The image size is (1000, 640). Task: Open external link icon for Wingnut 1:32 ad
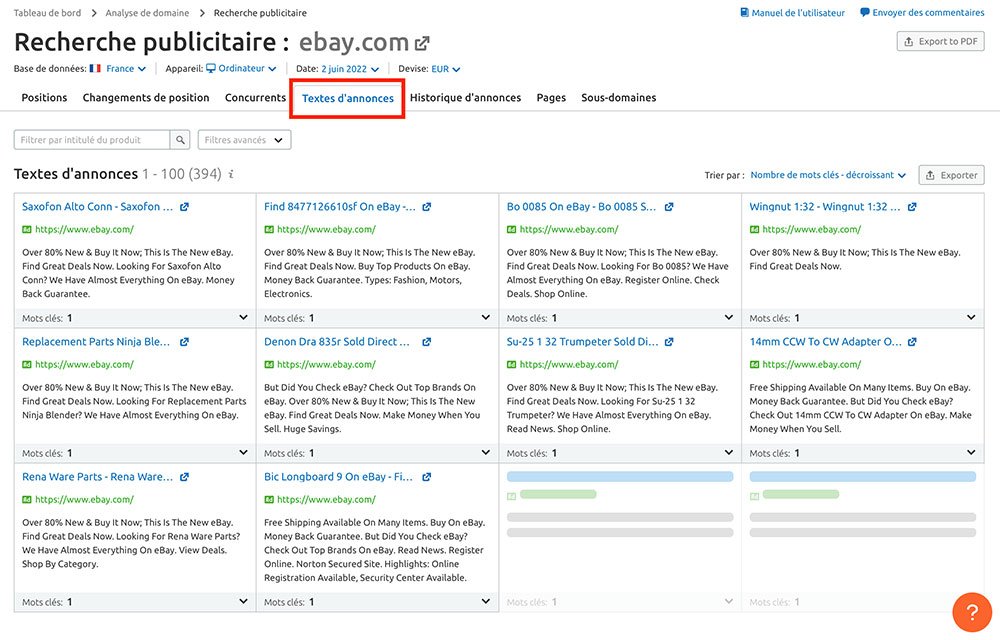click(912, 207)
